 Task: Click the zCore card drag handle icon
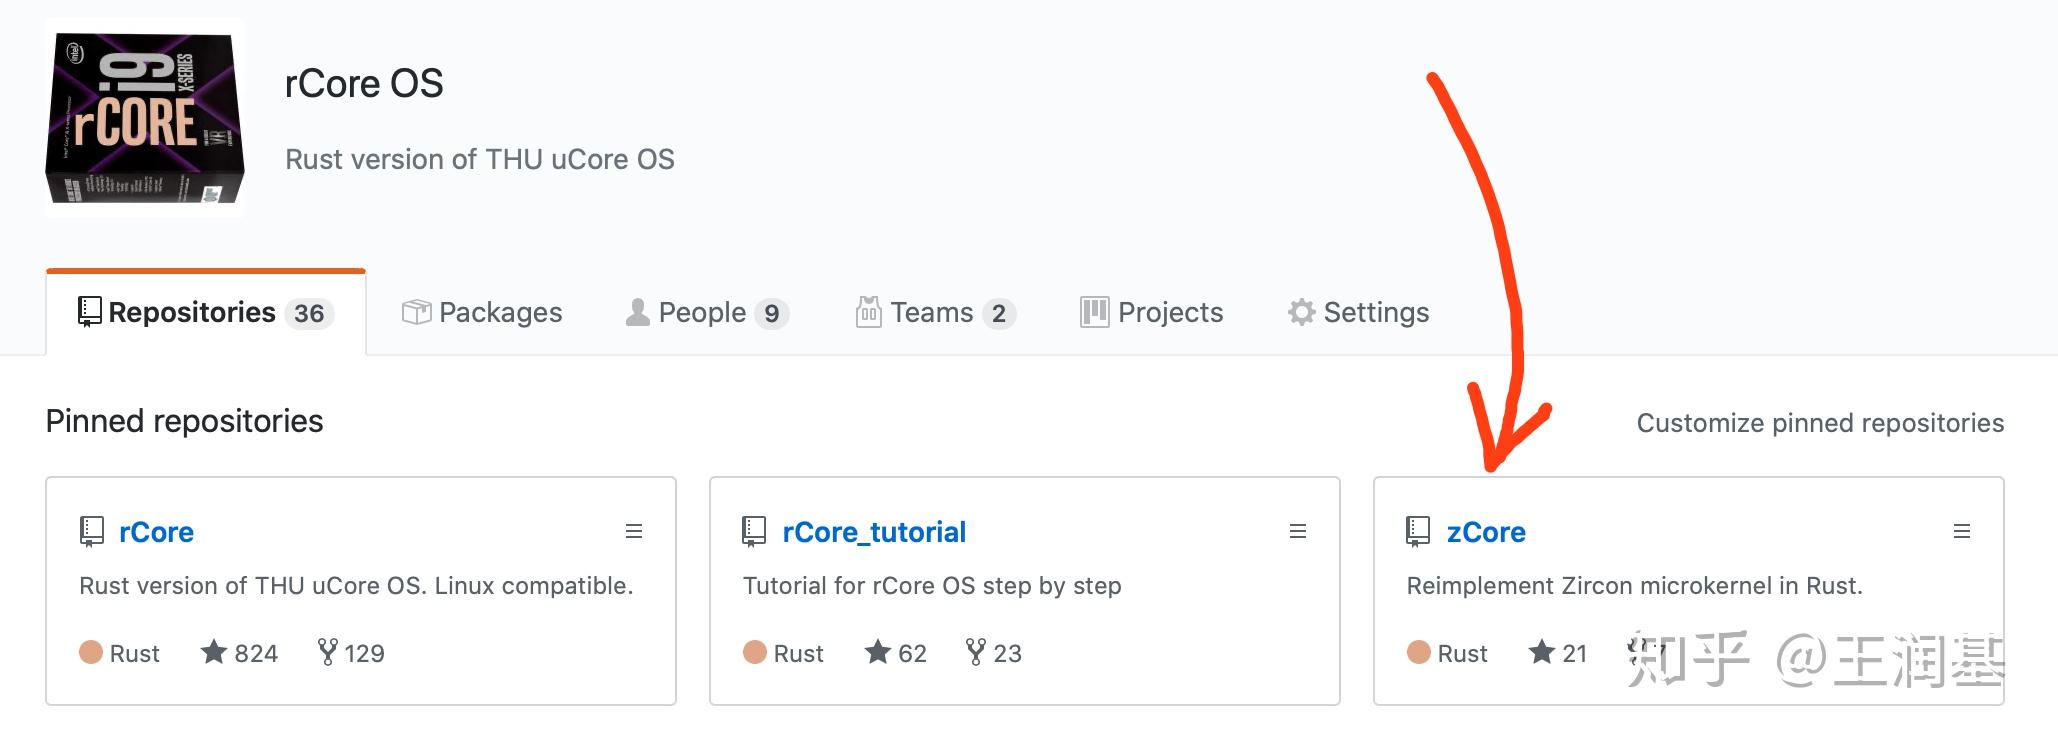pyautogui.click(x=1962, y=532)
